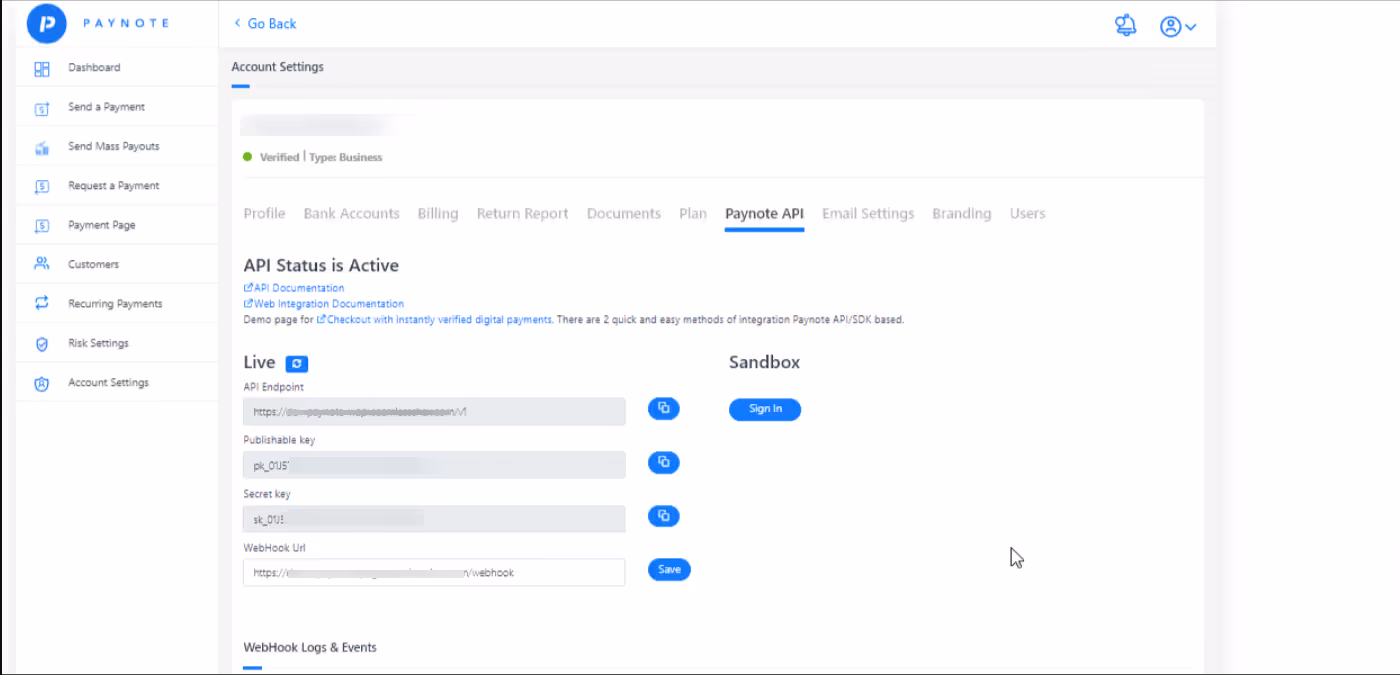Image resolution: width=1400 pixels, height=675 pixels.
Task: Click the 'API Status is Active' heading
Action: click(321, 266)
